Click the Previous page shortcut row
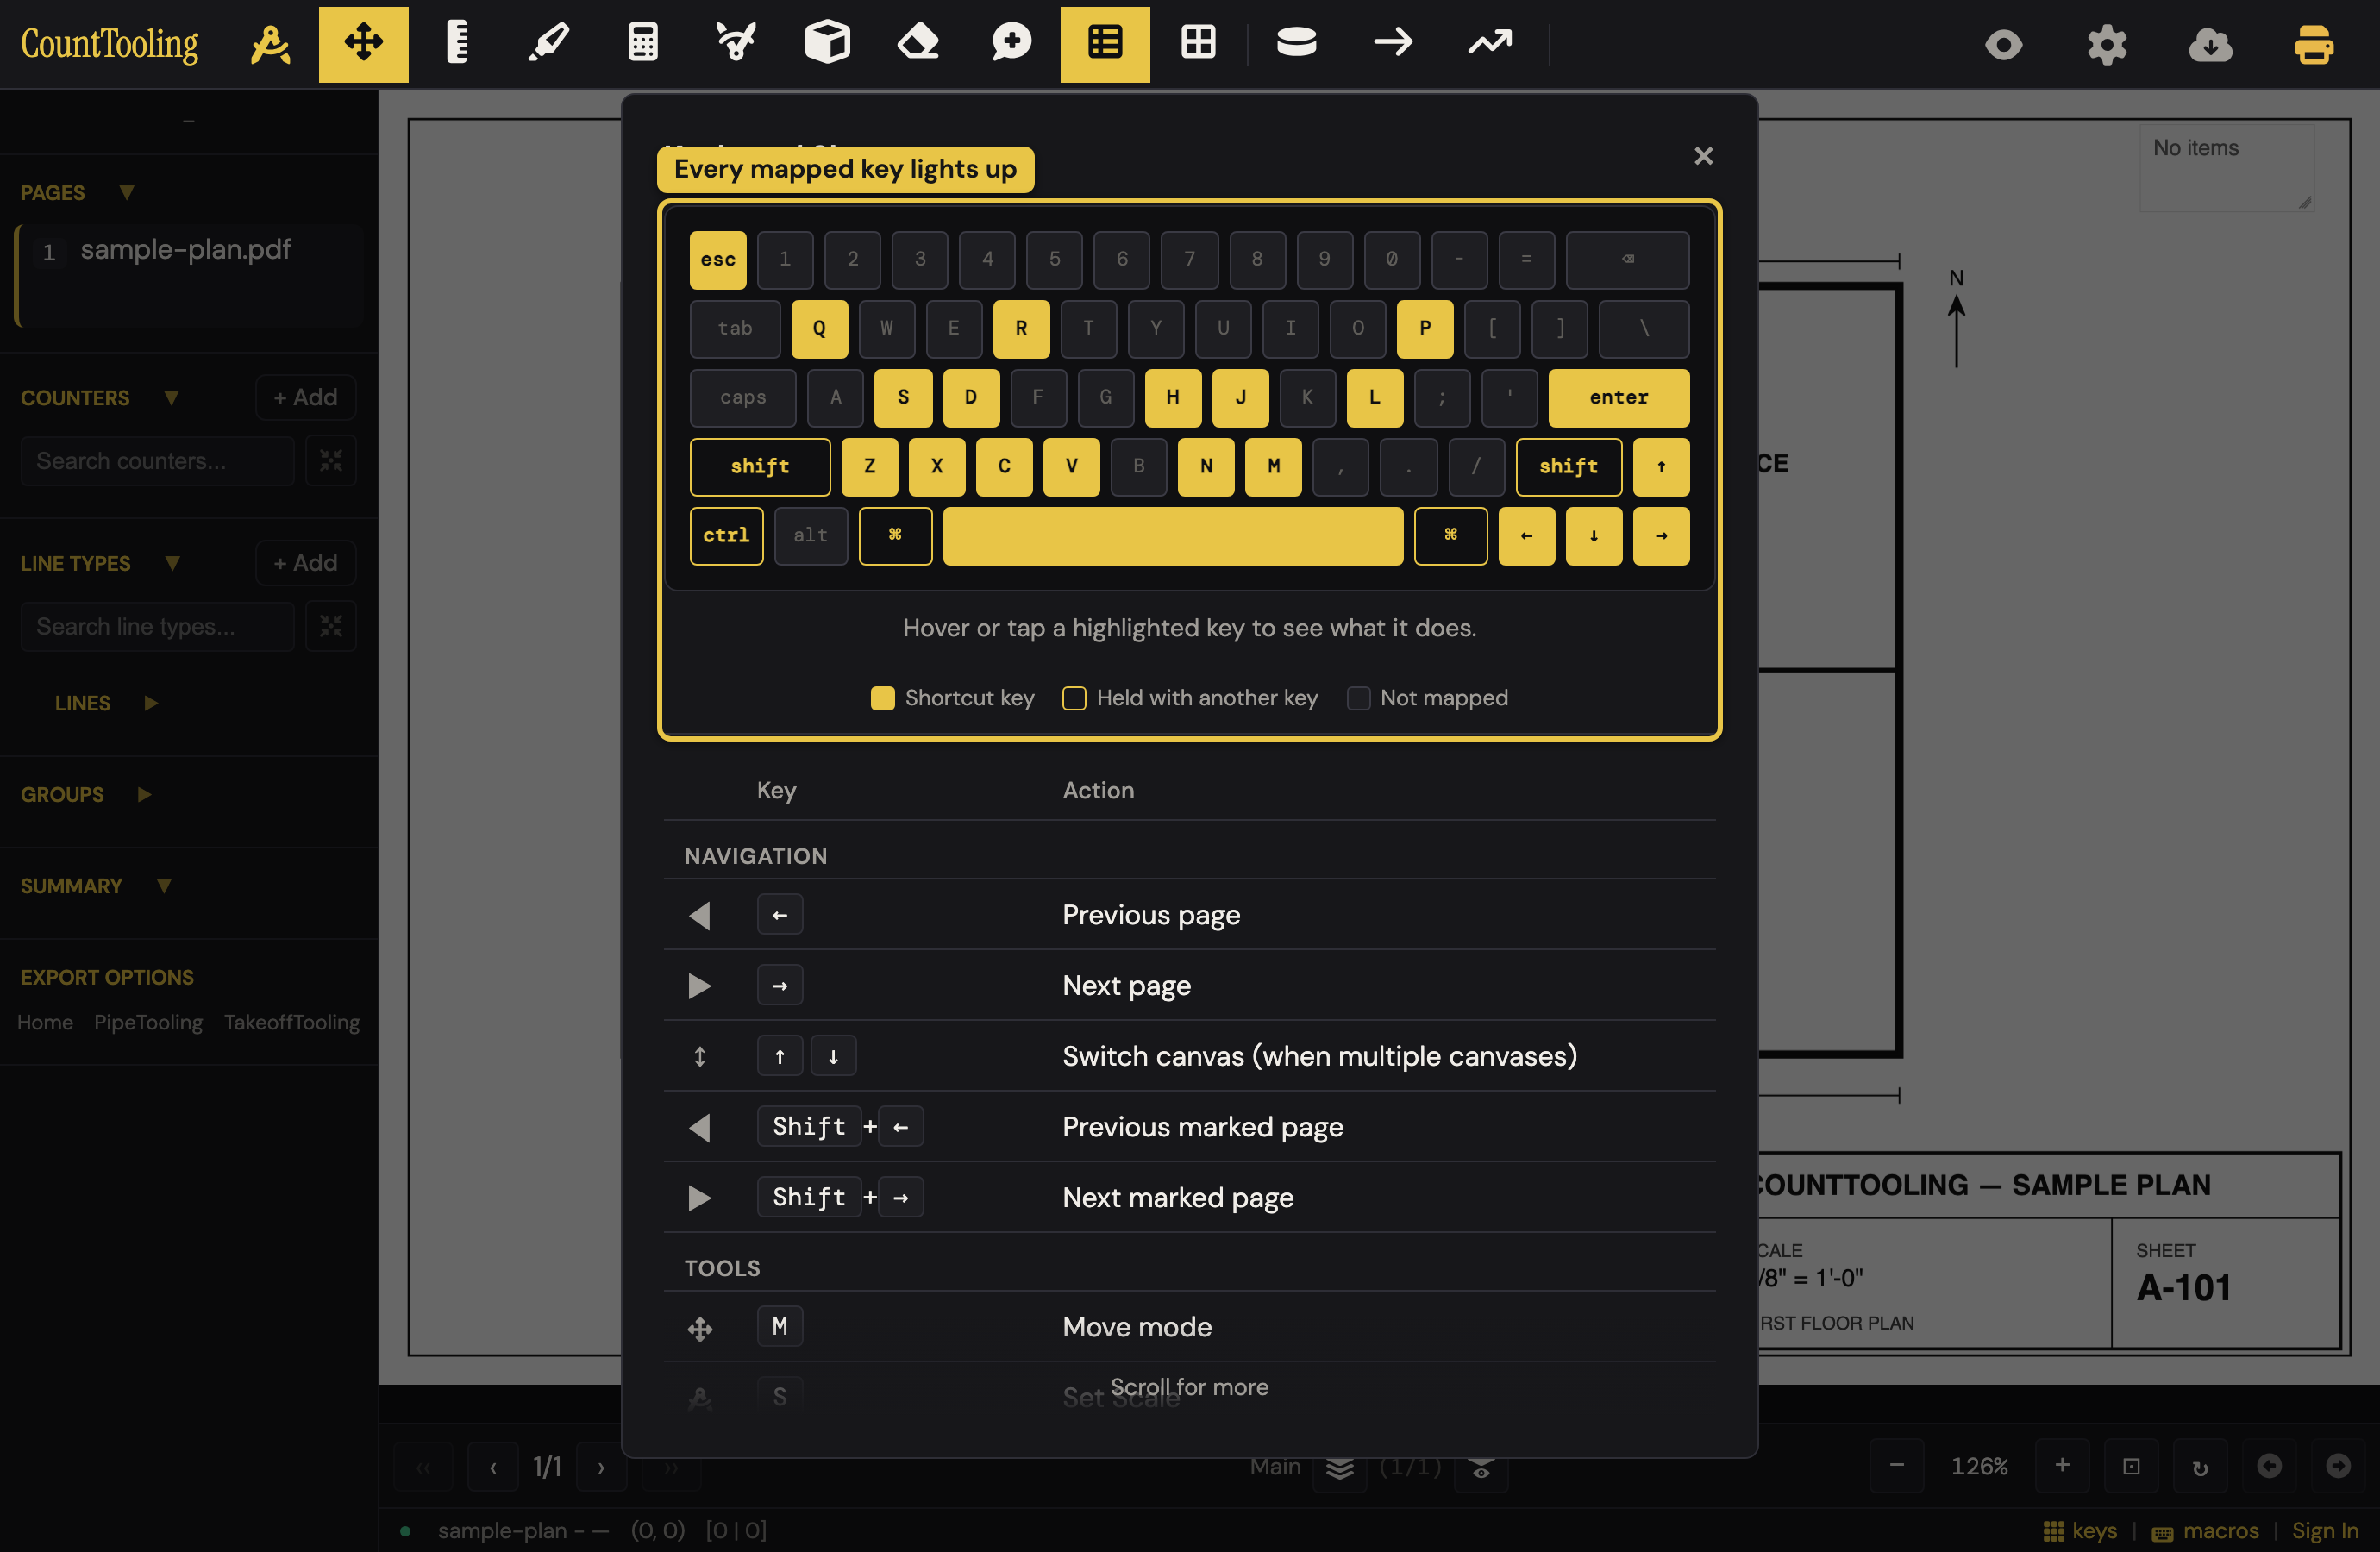 pyautogui.click(x=1189, y=915)
